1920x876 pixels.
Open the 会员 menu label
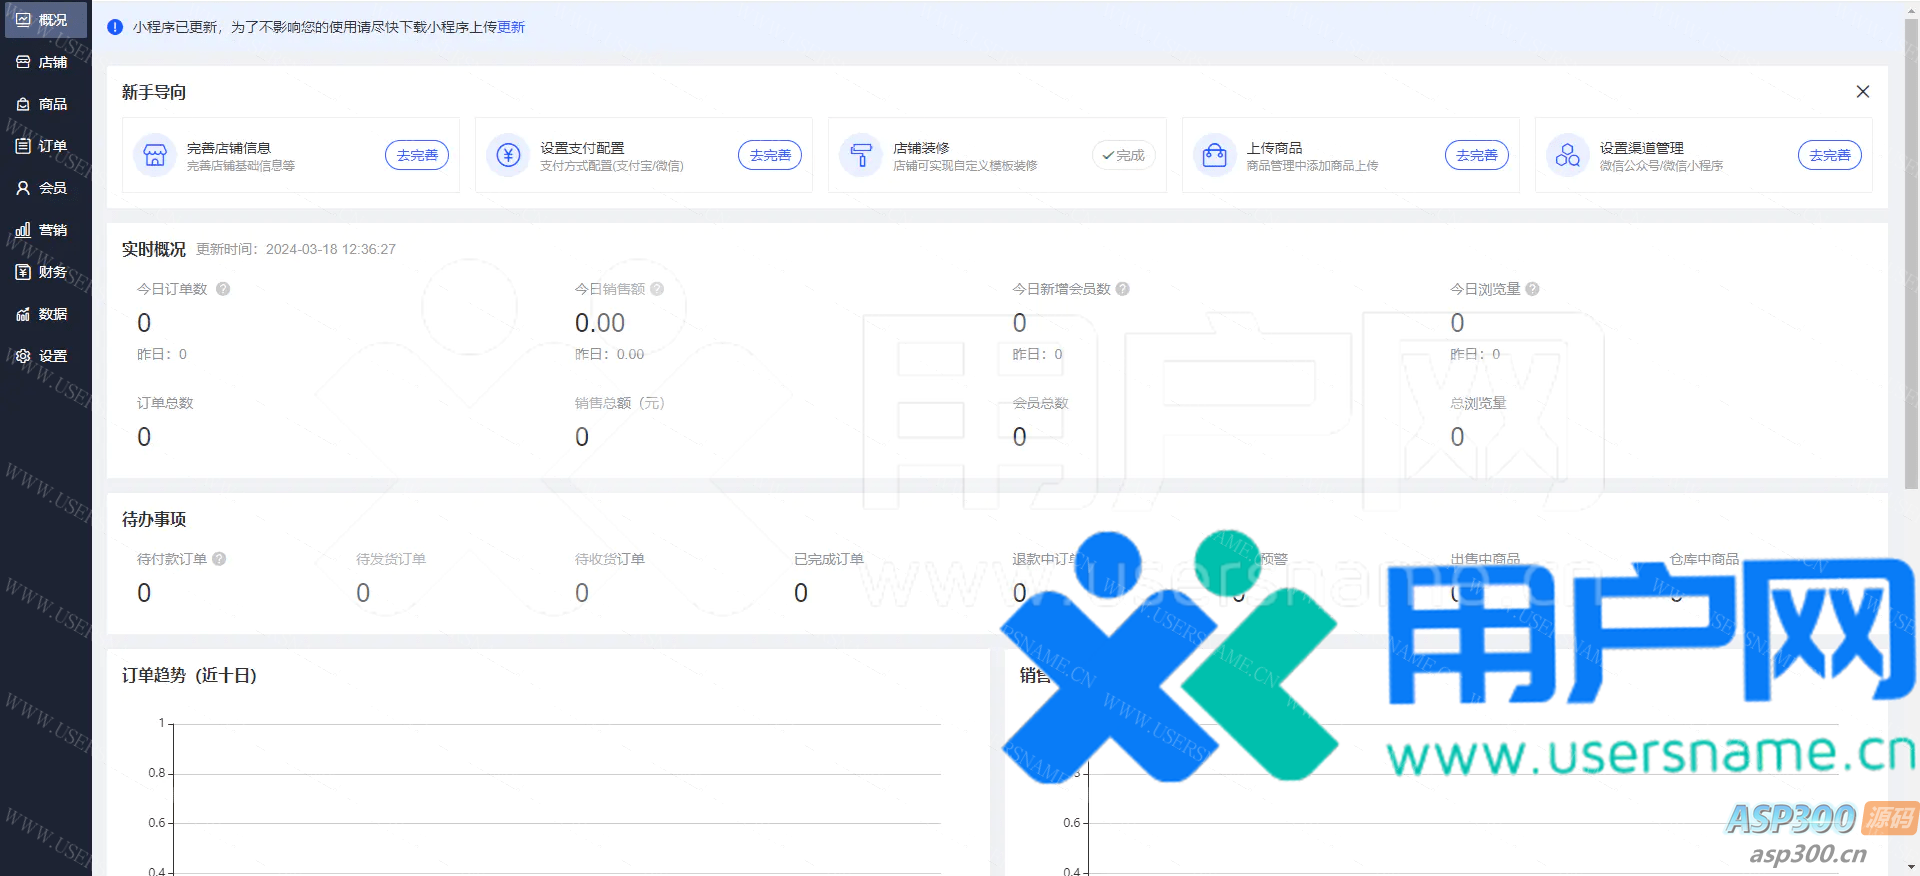[x=53, y=188]
